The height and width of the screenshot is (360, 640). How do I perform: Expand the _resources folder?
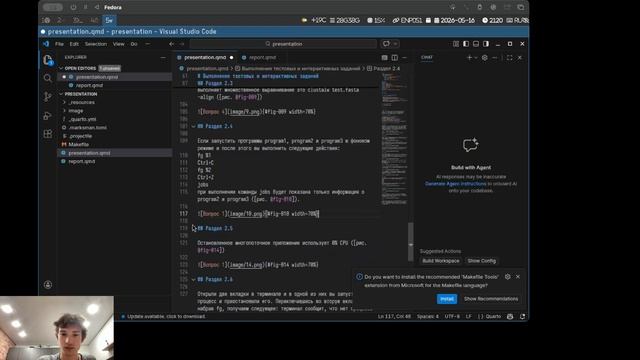[82, 102]
